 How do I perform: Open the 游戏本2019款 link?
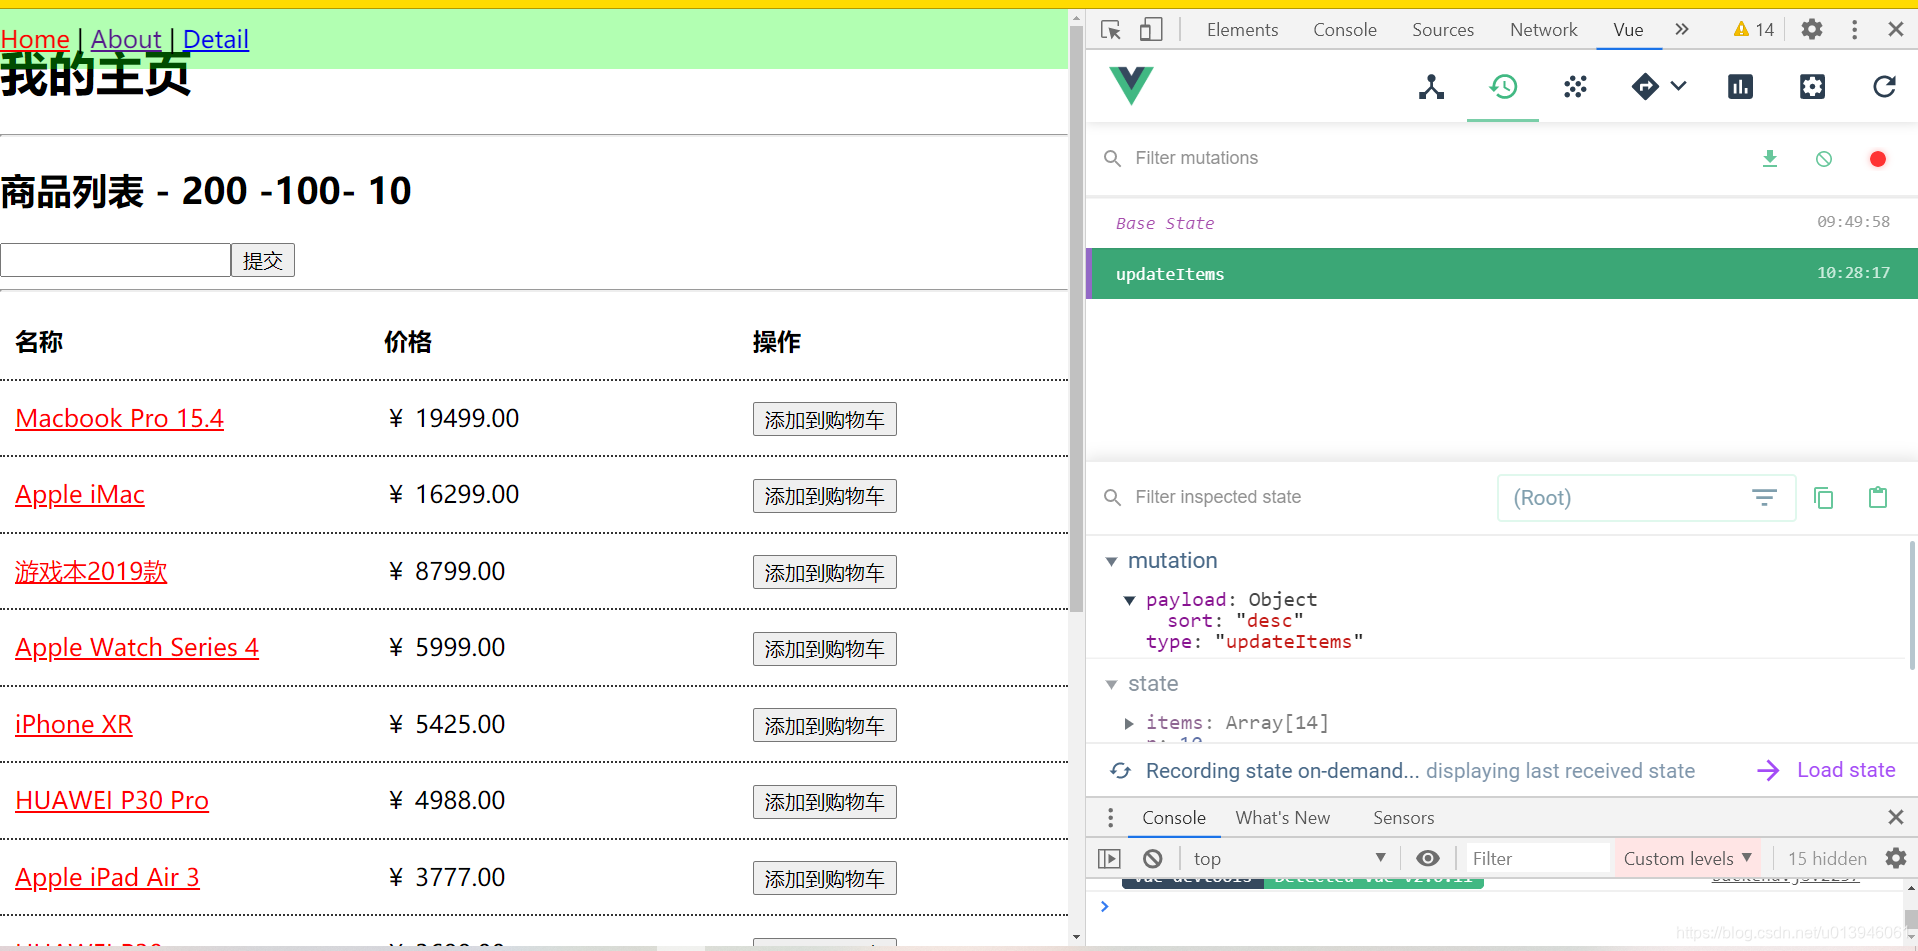click(x=91, y=572)
